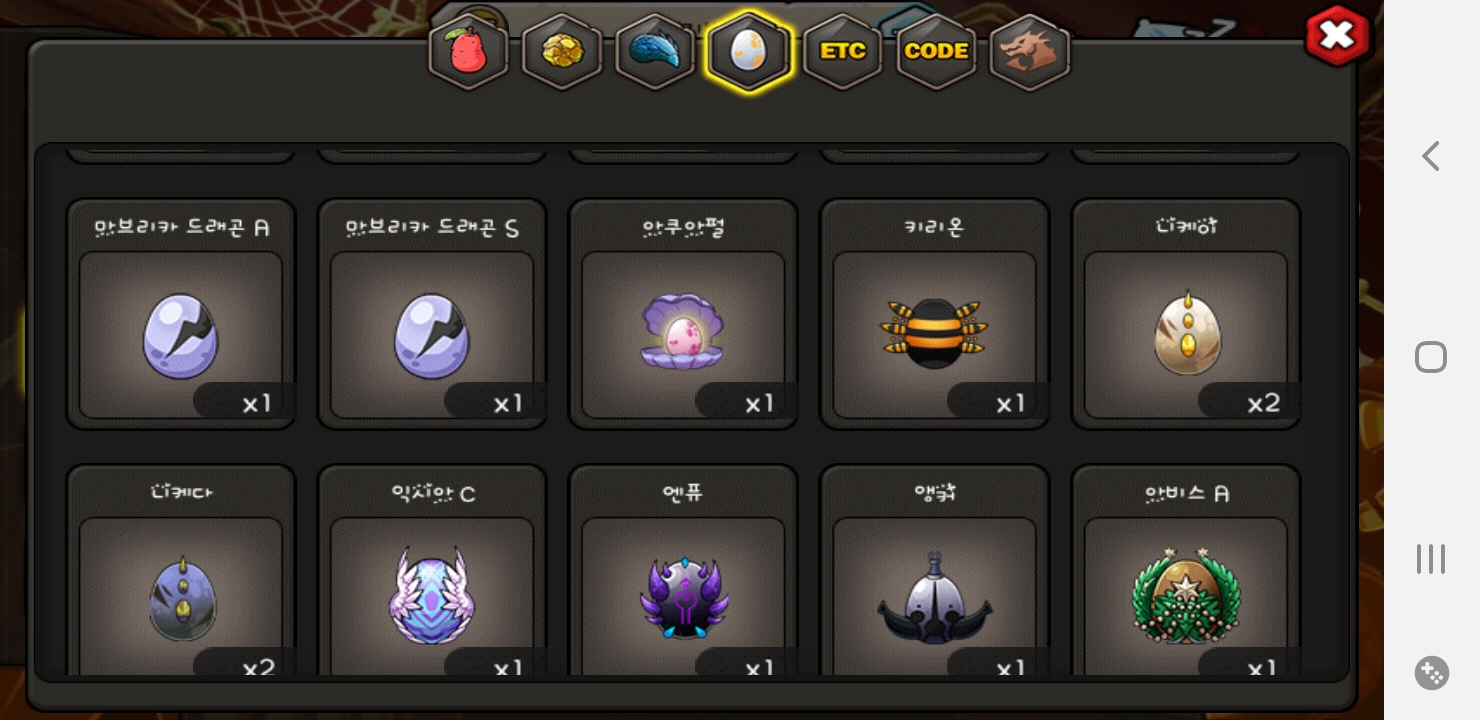
Task: Tap the Android home button
Action: [x=1431, y=357]
